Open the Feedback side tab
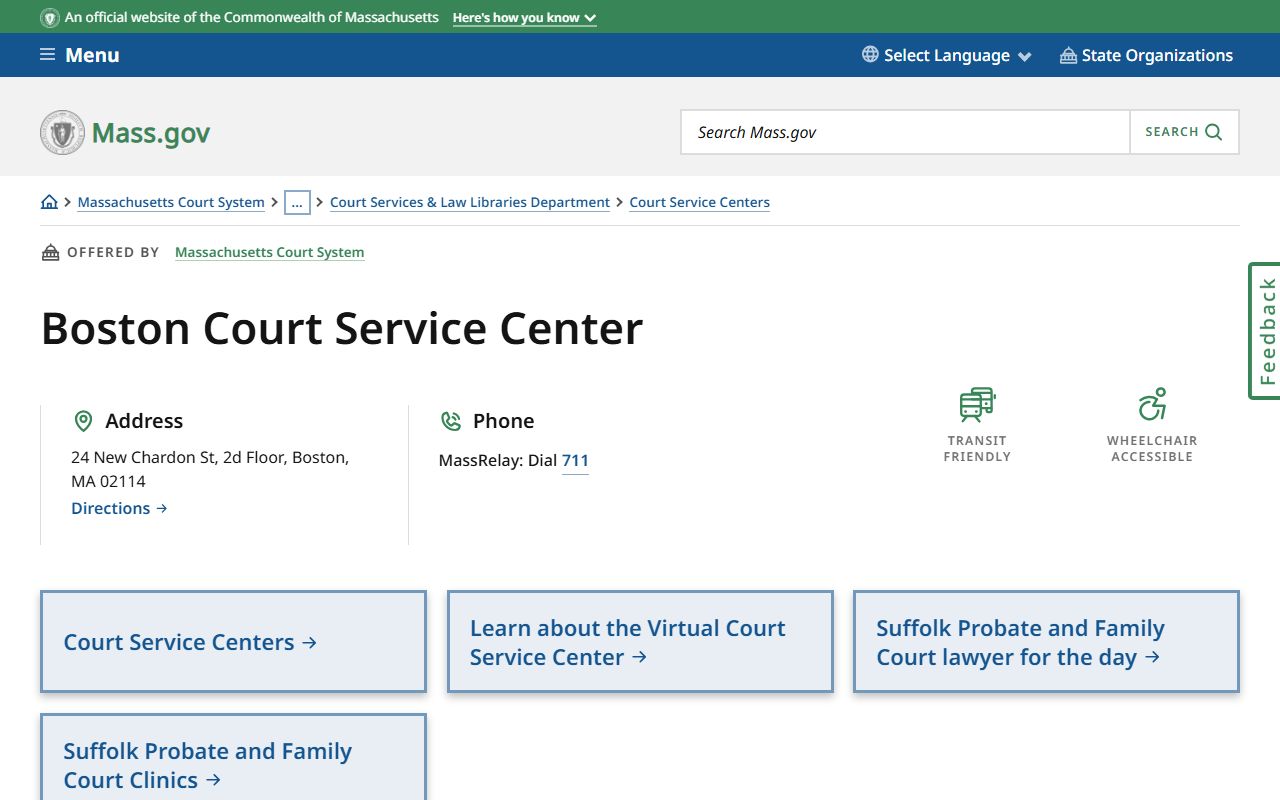 [1265, 331]
